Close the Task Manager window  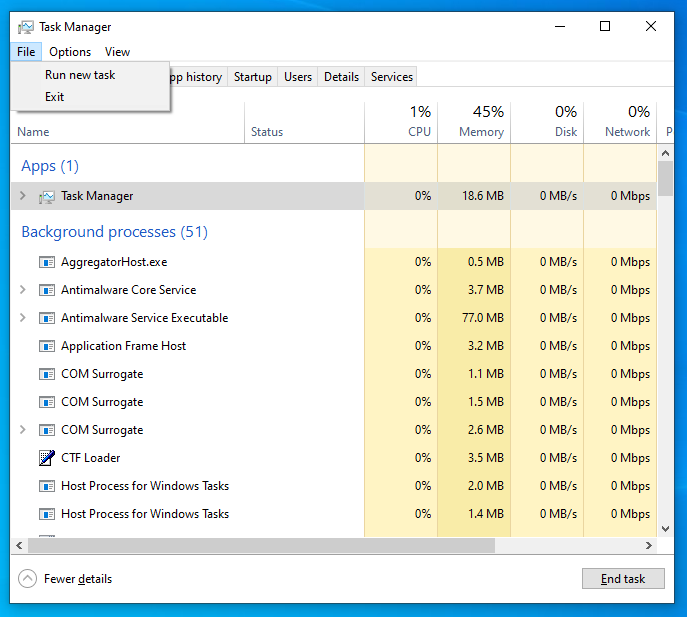coord(651,26)
